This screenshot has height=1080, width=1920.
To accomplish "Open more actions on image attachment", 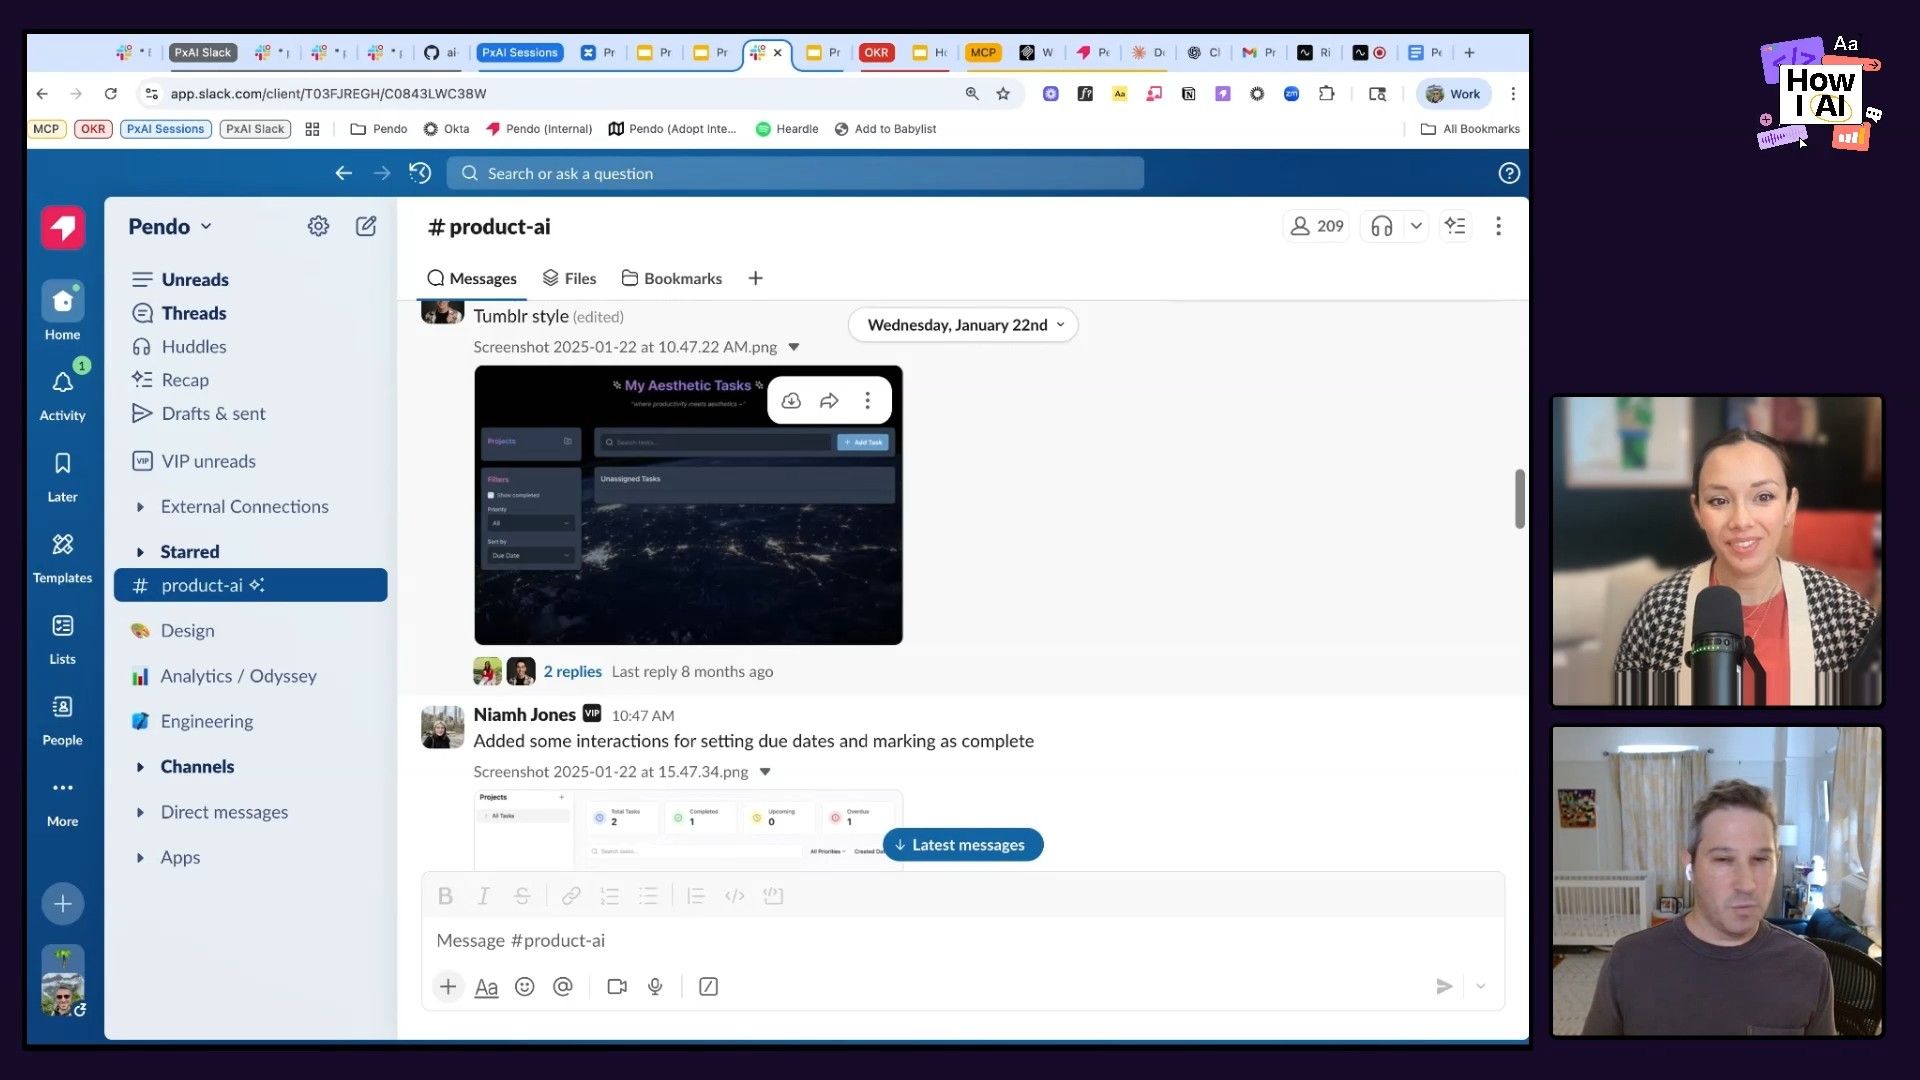I will pos(867,401).
